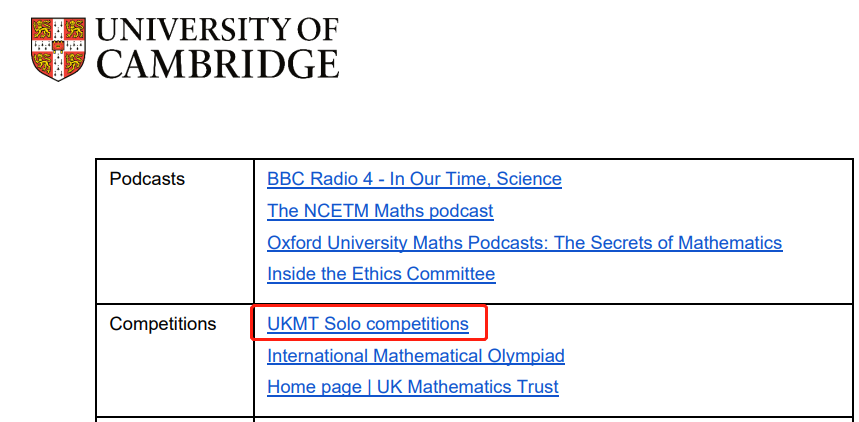Screen dimensions: 859x422
Task: Click blank area below the Competitions label
Action: coord(175,374)
